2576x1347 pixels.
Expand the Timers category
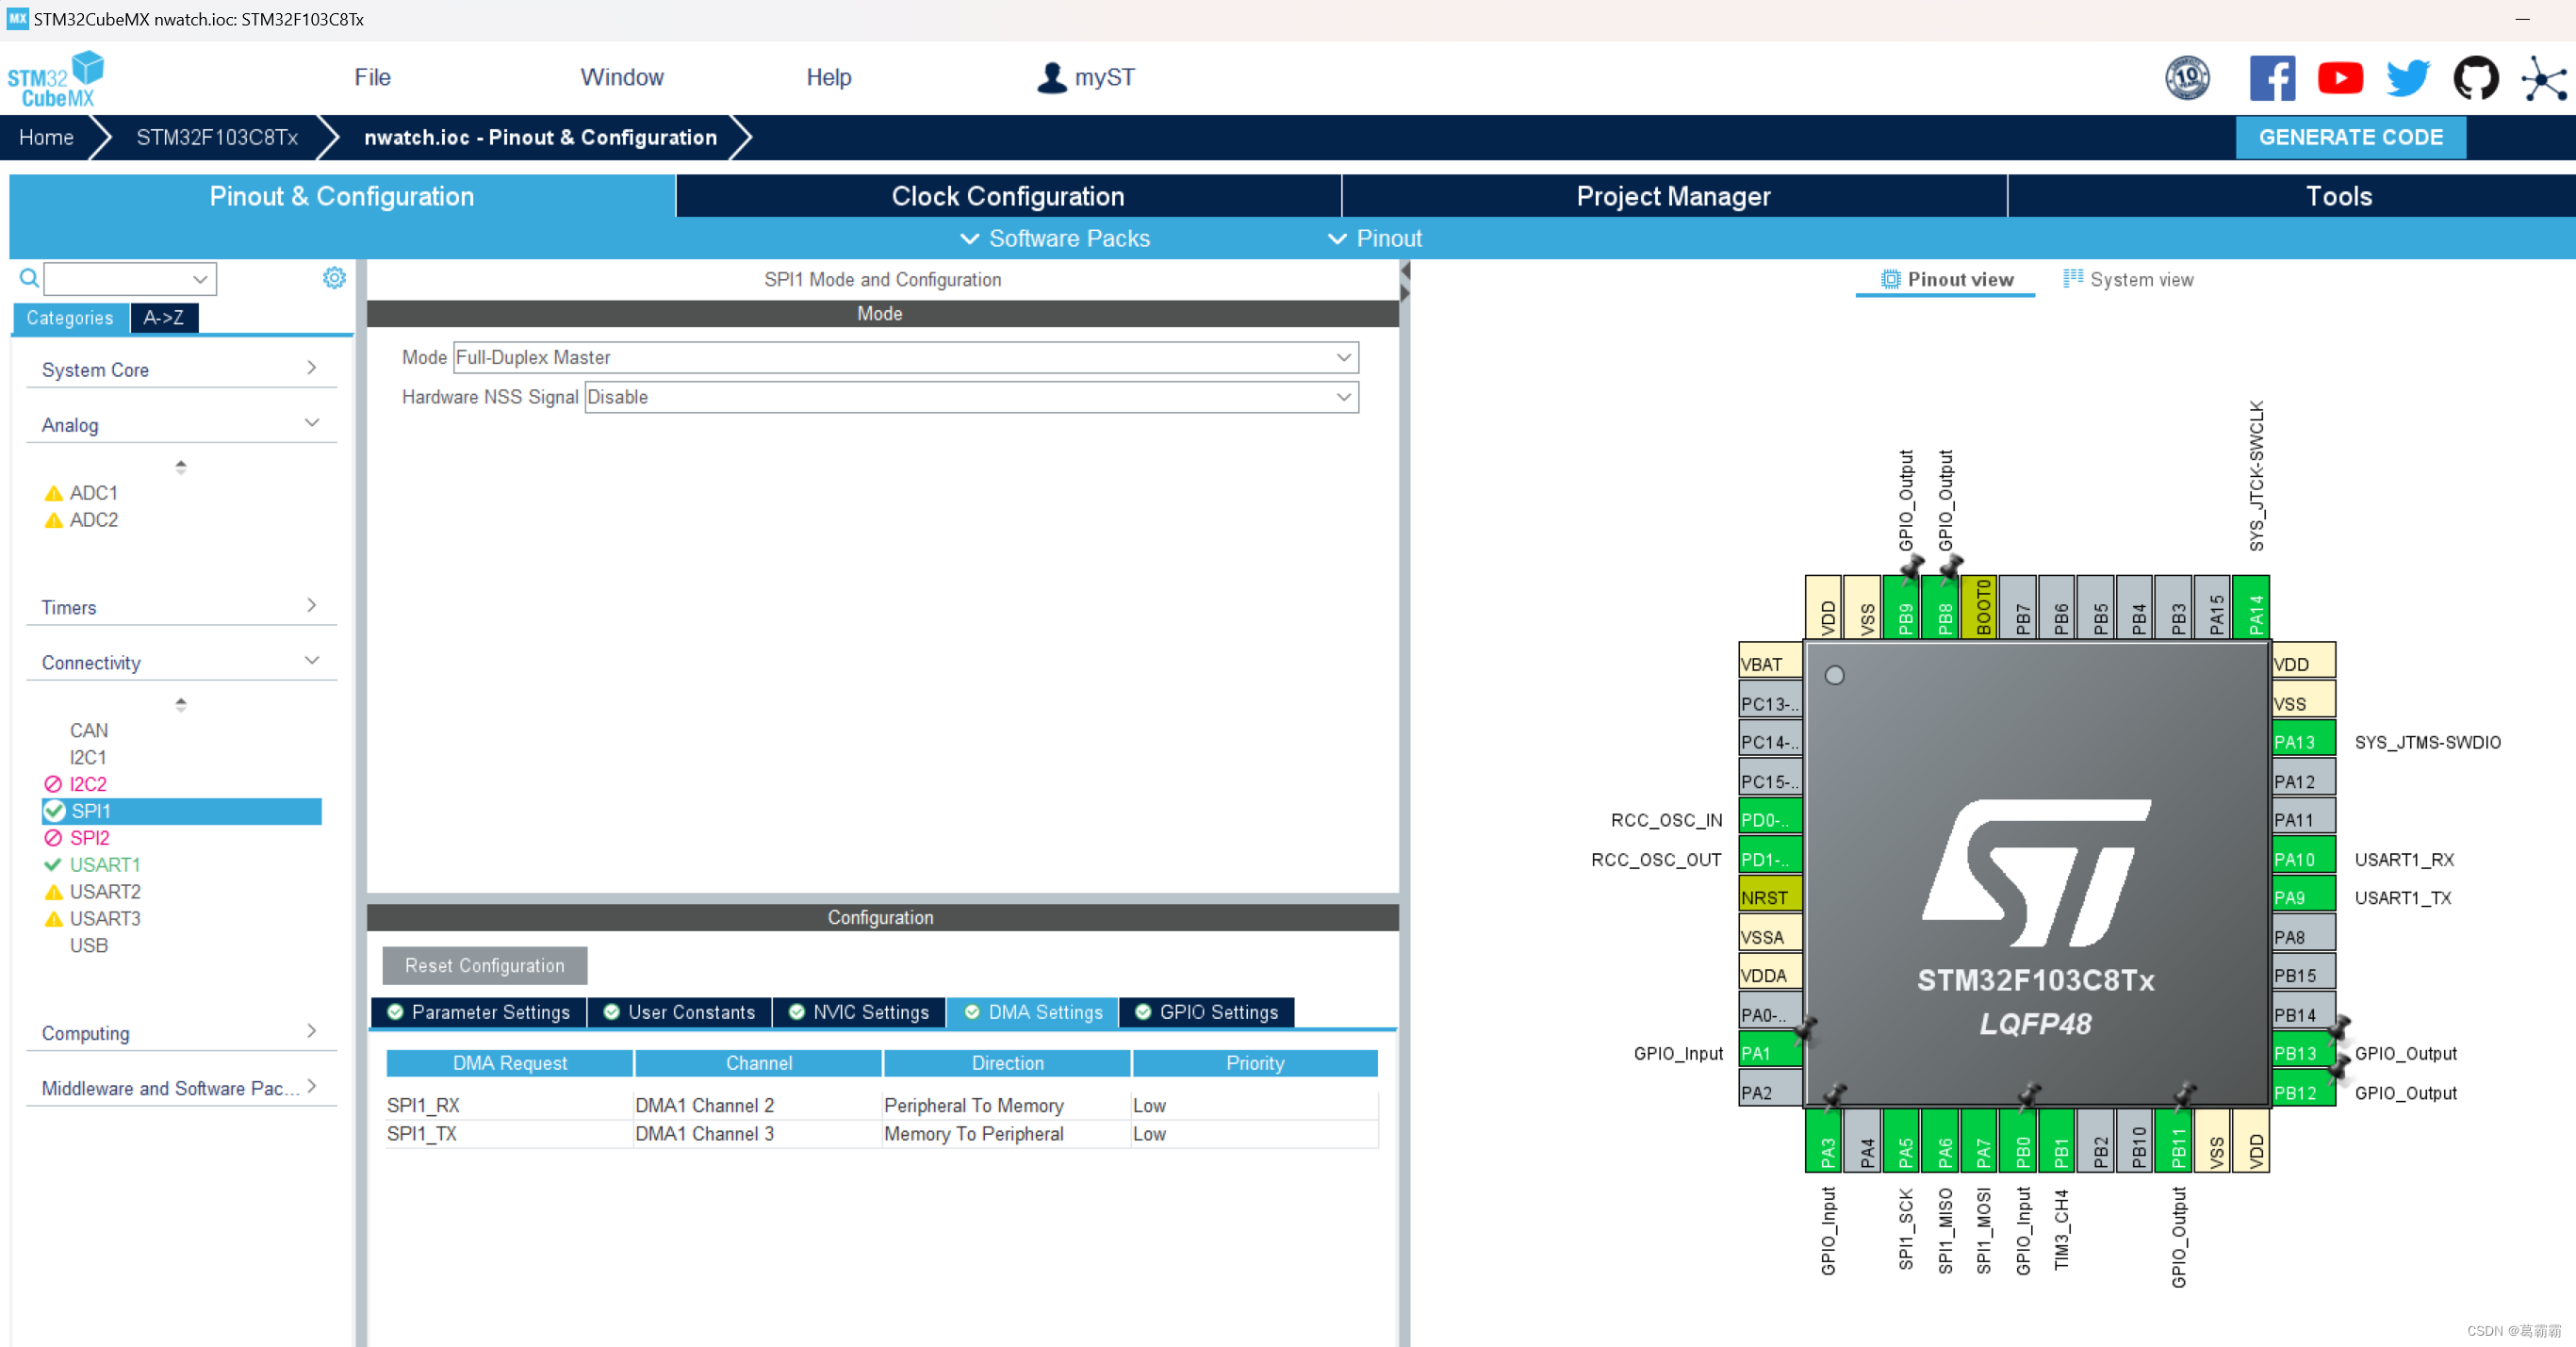180,607
